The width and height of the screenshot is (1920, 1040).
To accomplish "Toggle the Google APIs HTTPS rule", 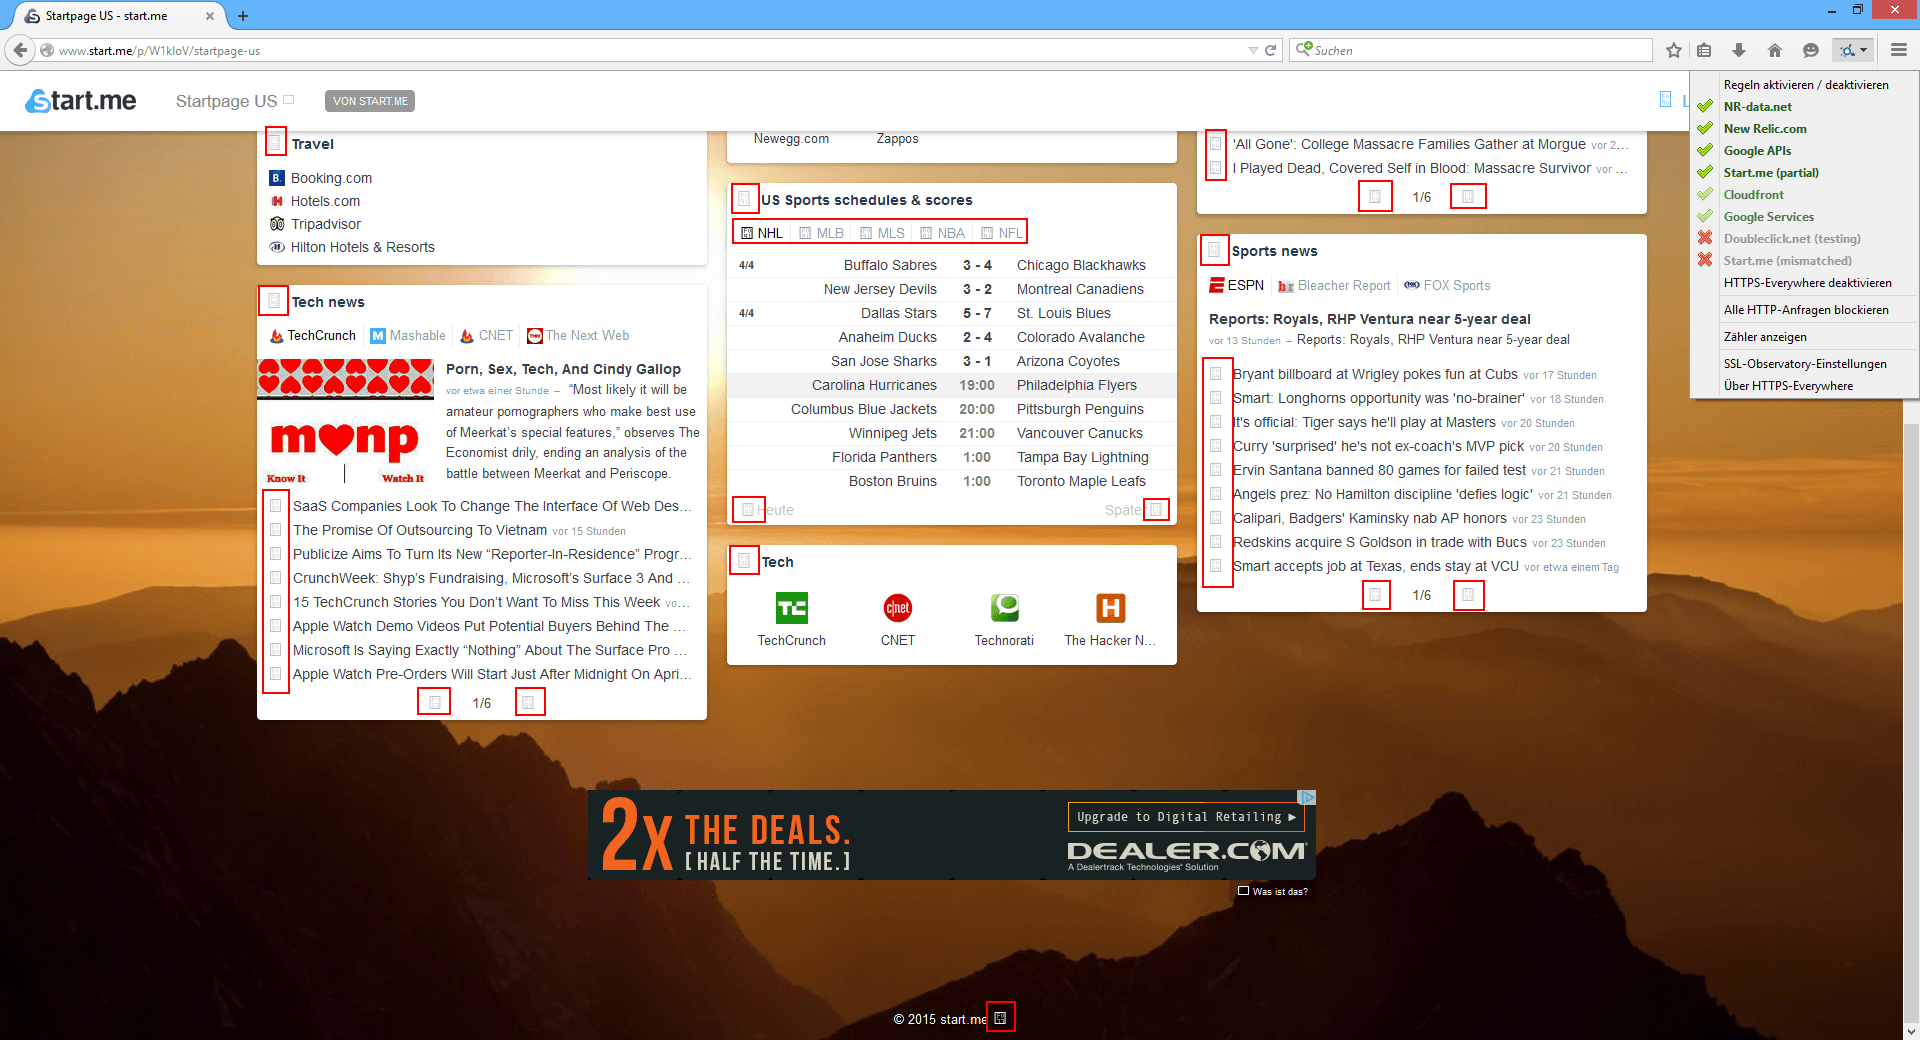I will (x=1757, y=151).
